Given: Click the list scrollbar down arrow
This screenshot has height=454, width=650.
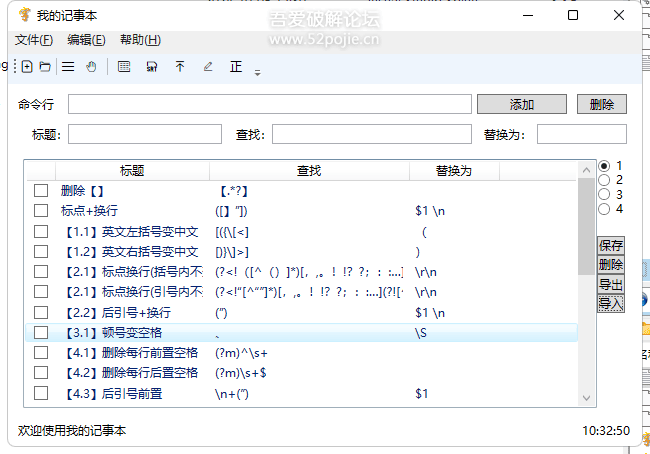Looking at the screenshot, I should [x=586, y=398].
